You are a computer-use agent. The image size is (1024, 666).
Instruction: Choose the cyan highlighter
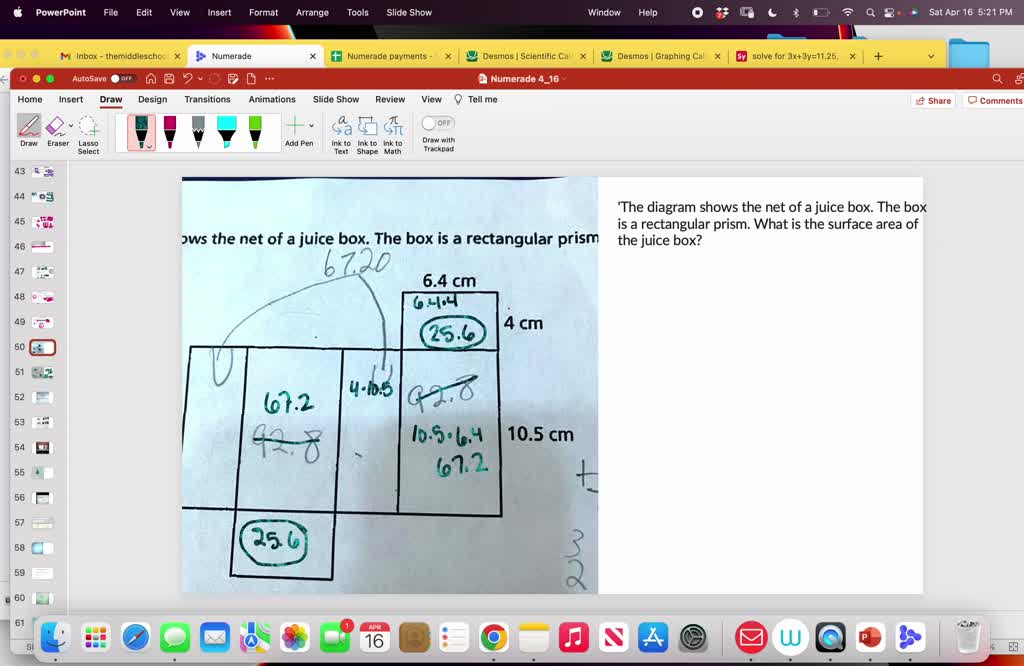pyautogui.click(x=225, y=127)
